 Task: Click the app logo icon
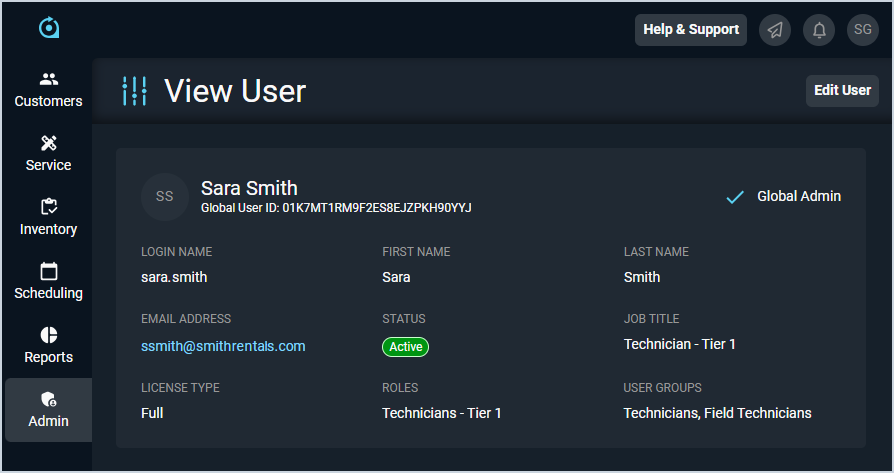point(49,28)
